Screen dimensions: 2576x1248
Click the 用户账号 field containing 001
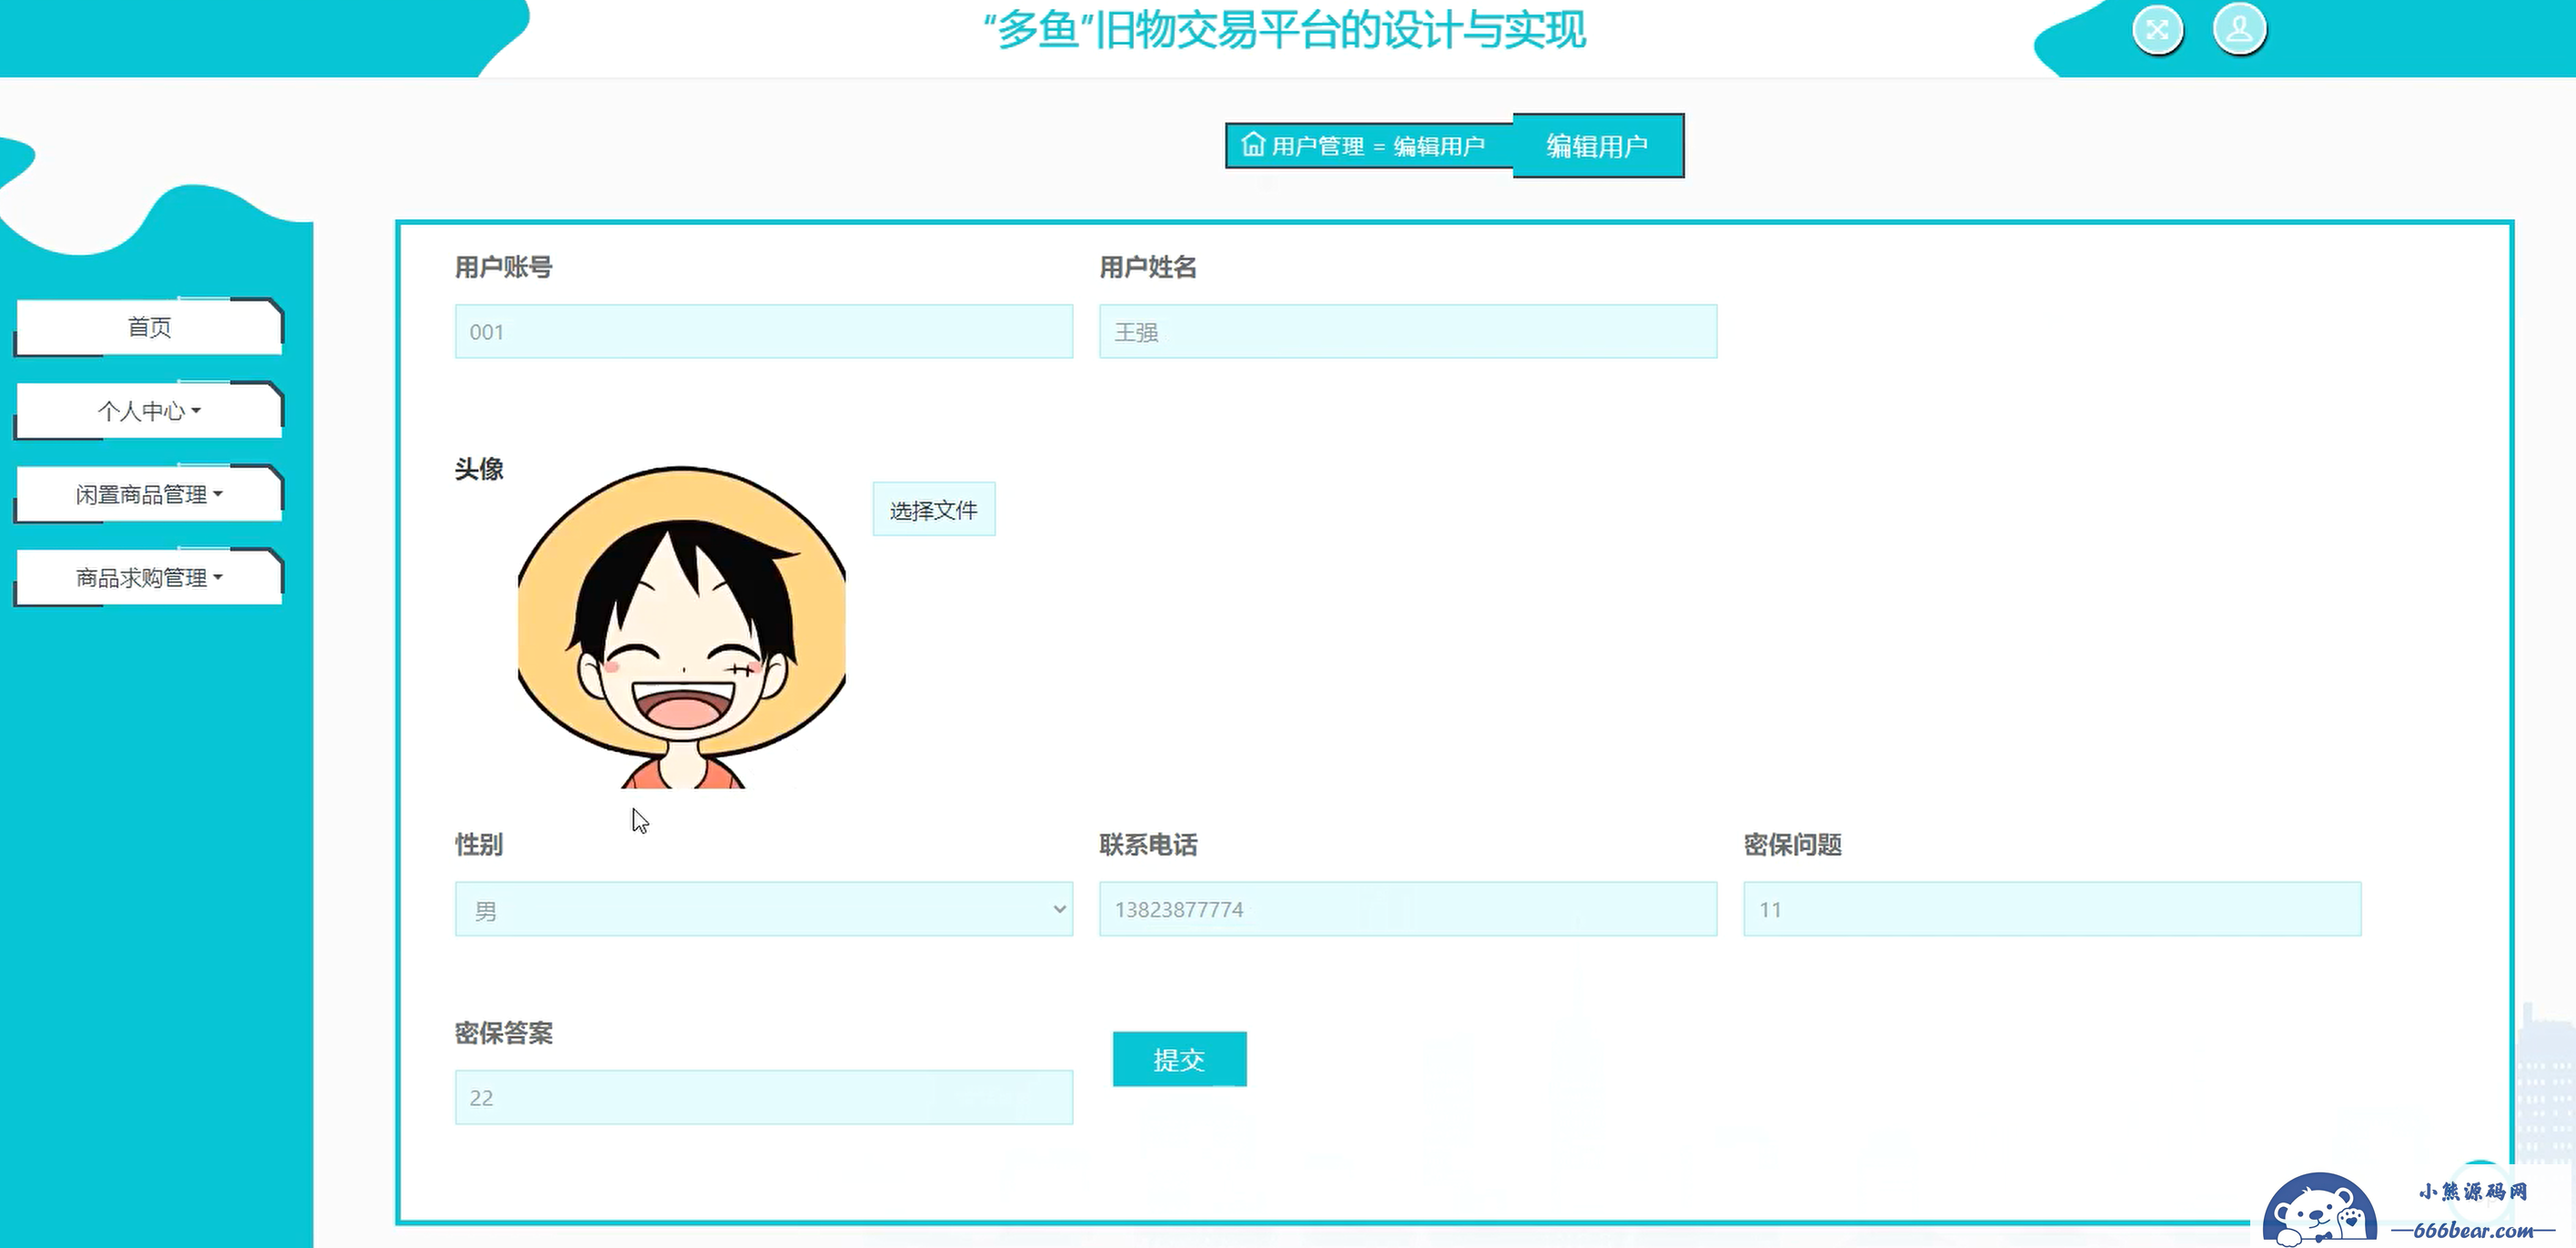point(764,331)
